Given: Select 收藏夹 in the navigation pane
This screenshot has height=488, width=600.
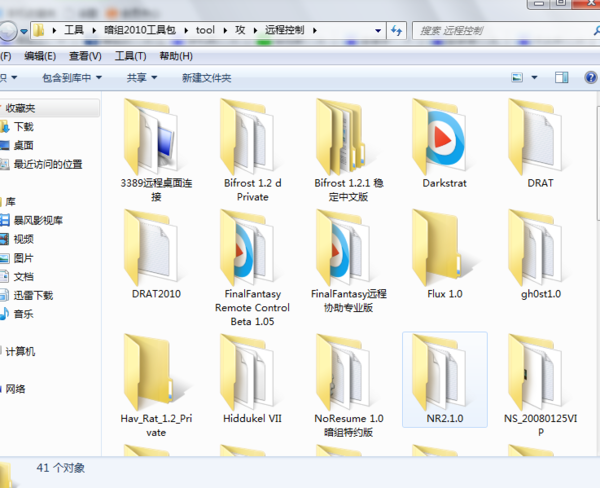Looking at the screenshot, I should (x=20, y=108).
